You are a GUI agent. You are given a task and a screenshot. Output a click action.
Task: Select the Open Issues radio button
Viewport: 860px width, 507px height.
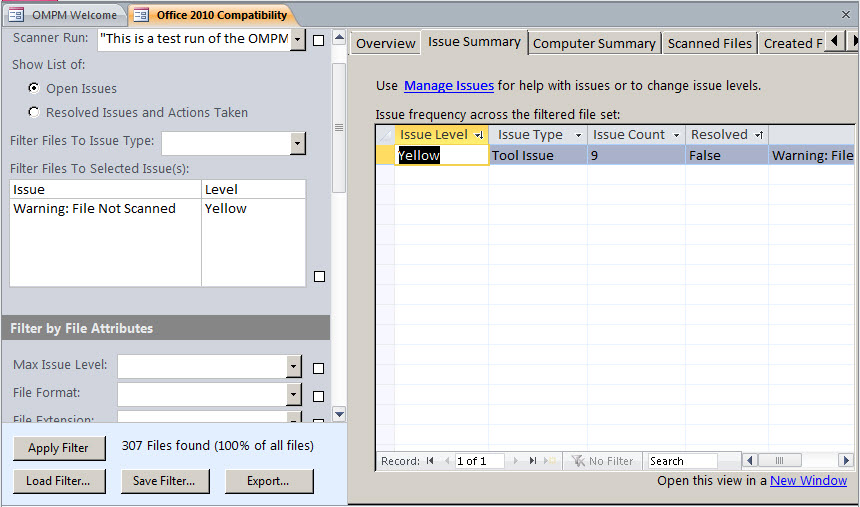coord(34,88)
